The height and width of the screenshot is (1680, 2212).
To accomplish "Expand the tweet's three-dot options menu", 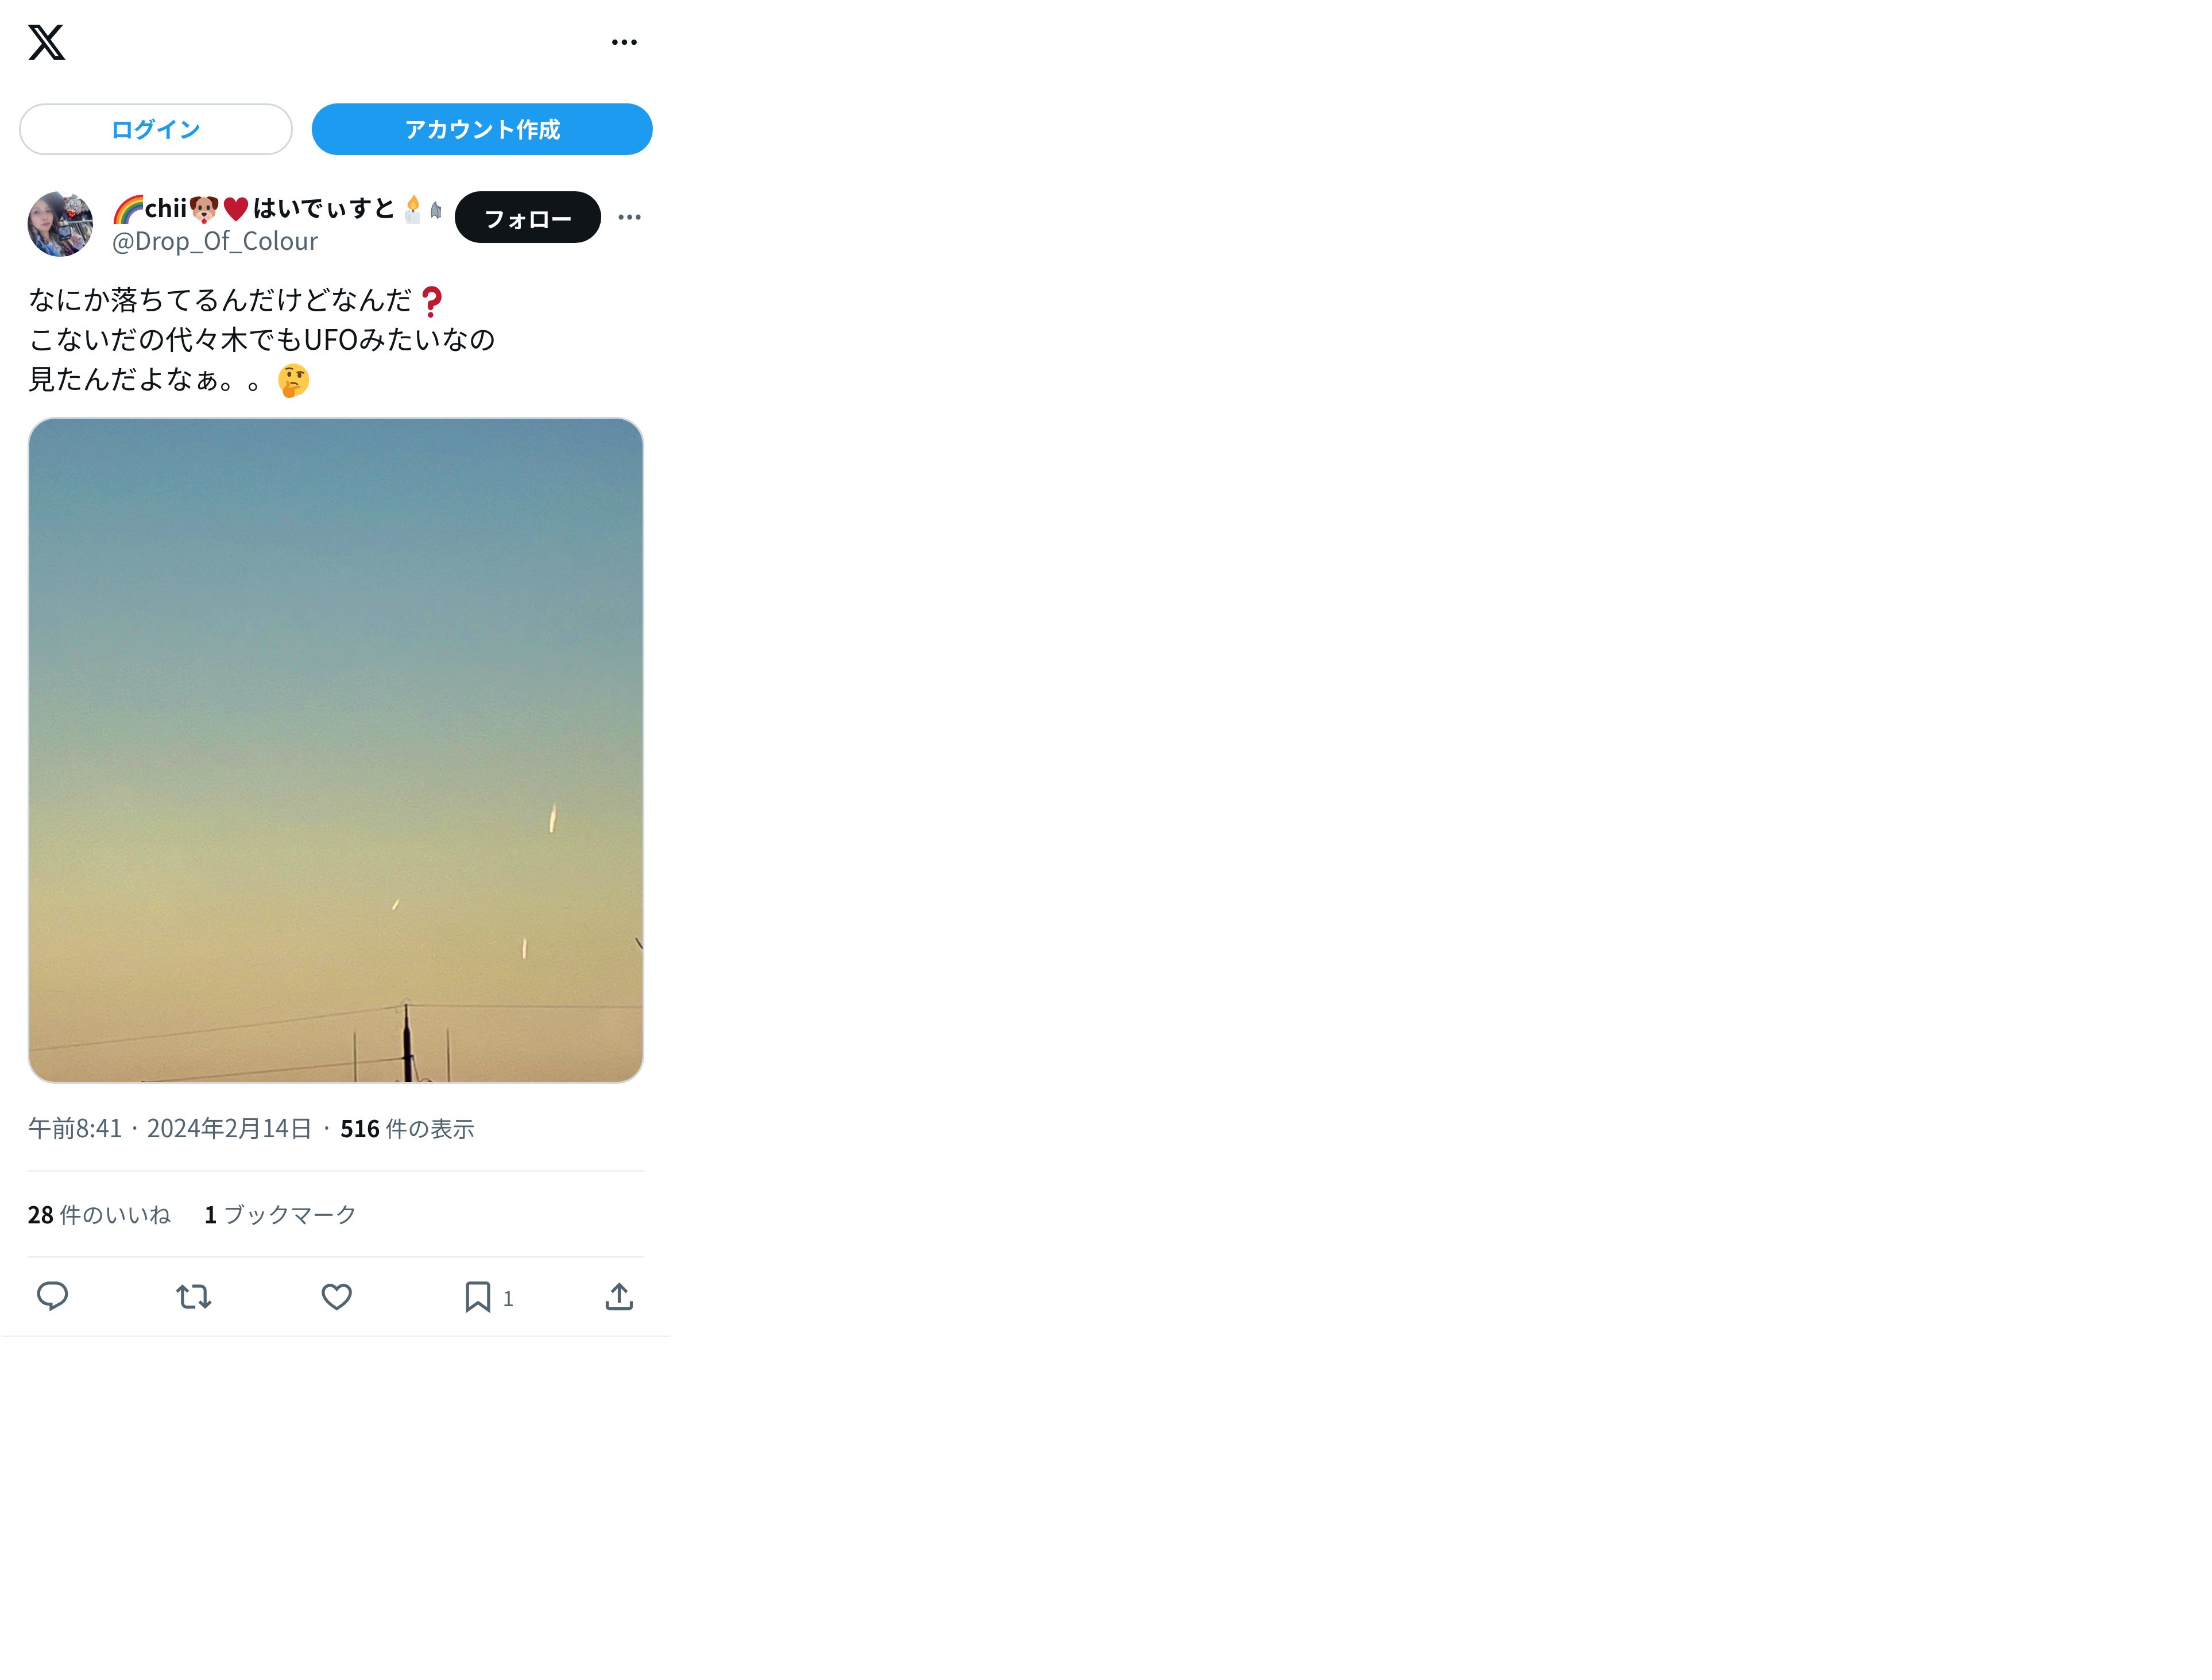I will [629, 217].
